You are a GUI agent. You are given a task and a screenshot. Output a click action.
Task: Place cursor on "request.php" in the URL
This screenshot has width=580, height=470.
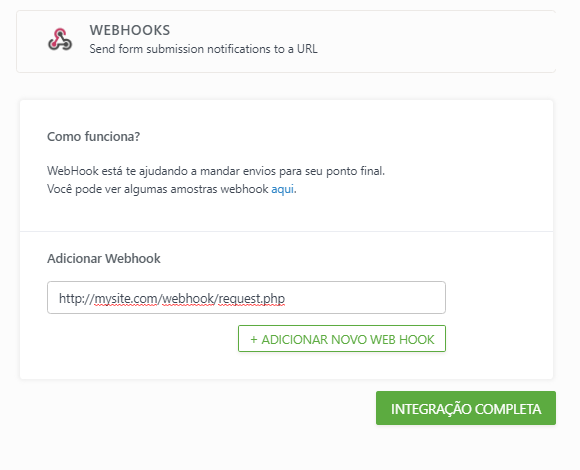click(252, 298)
